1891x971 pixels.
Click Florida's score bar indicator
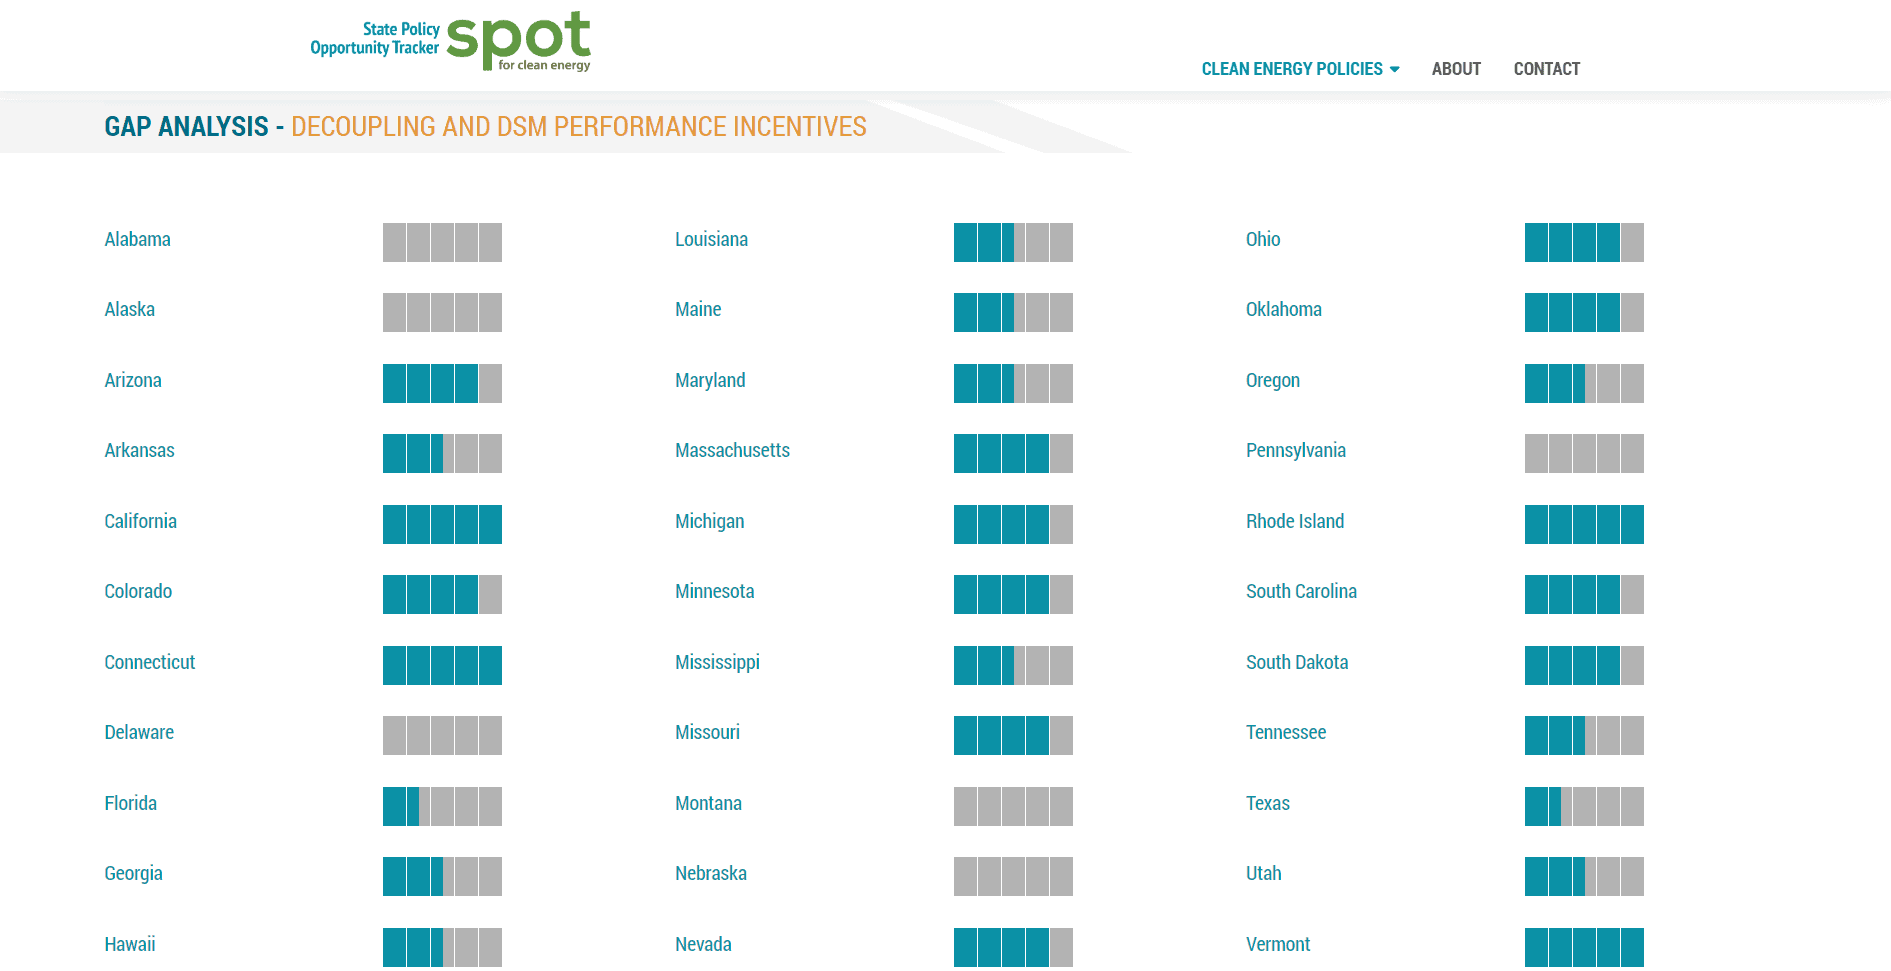pyautogui.click(x=442, y=806)
